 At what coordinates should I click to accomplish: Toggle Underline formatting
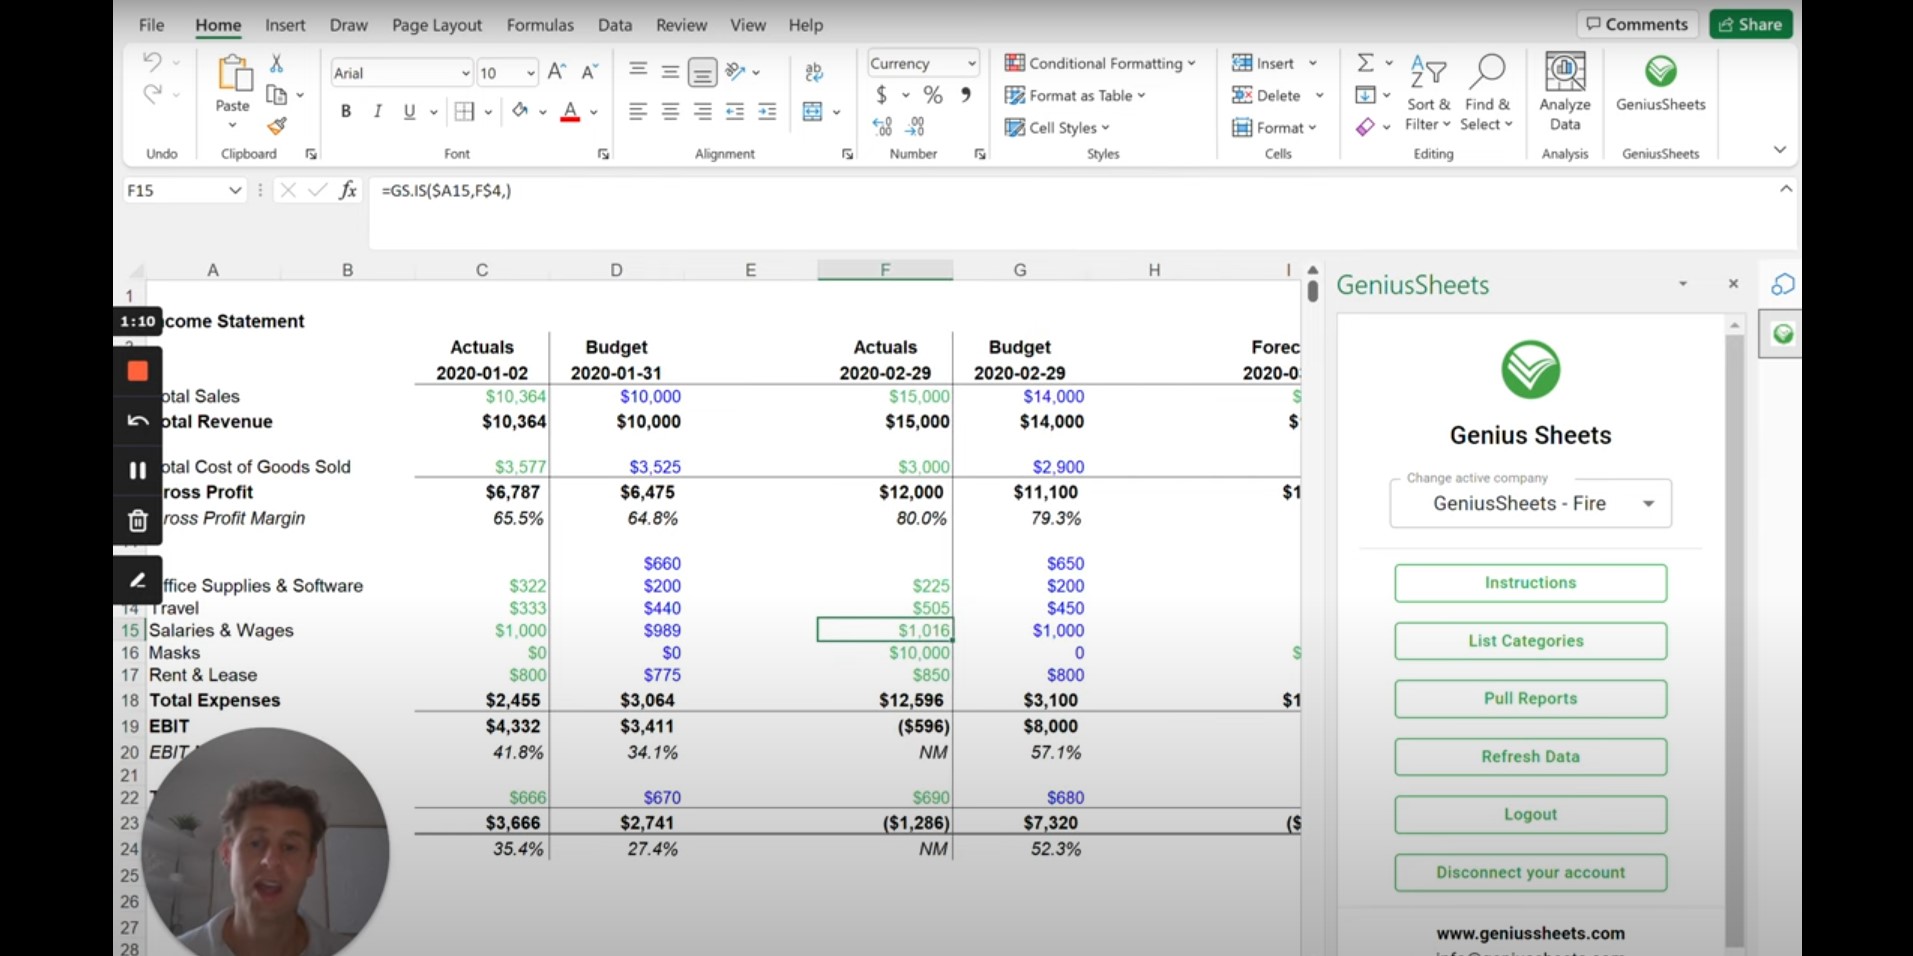pyautogui.click(x=409, y=111)
